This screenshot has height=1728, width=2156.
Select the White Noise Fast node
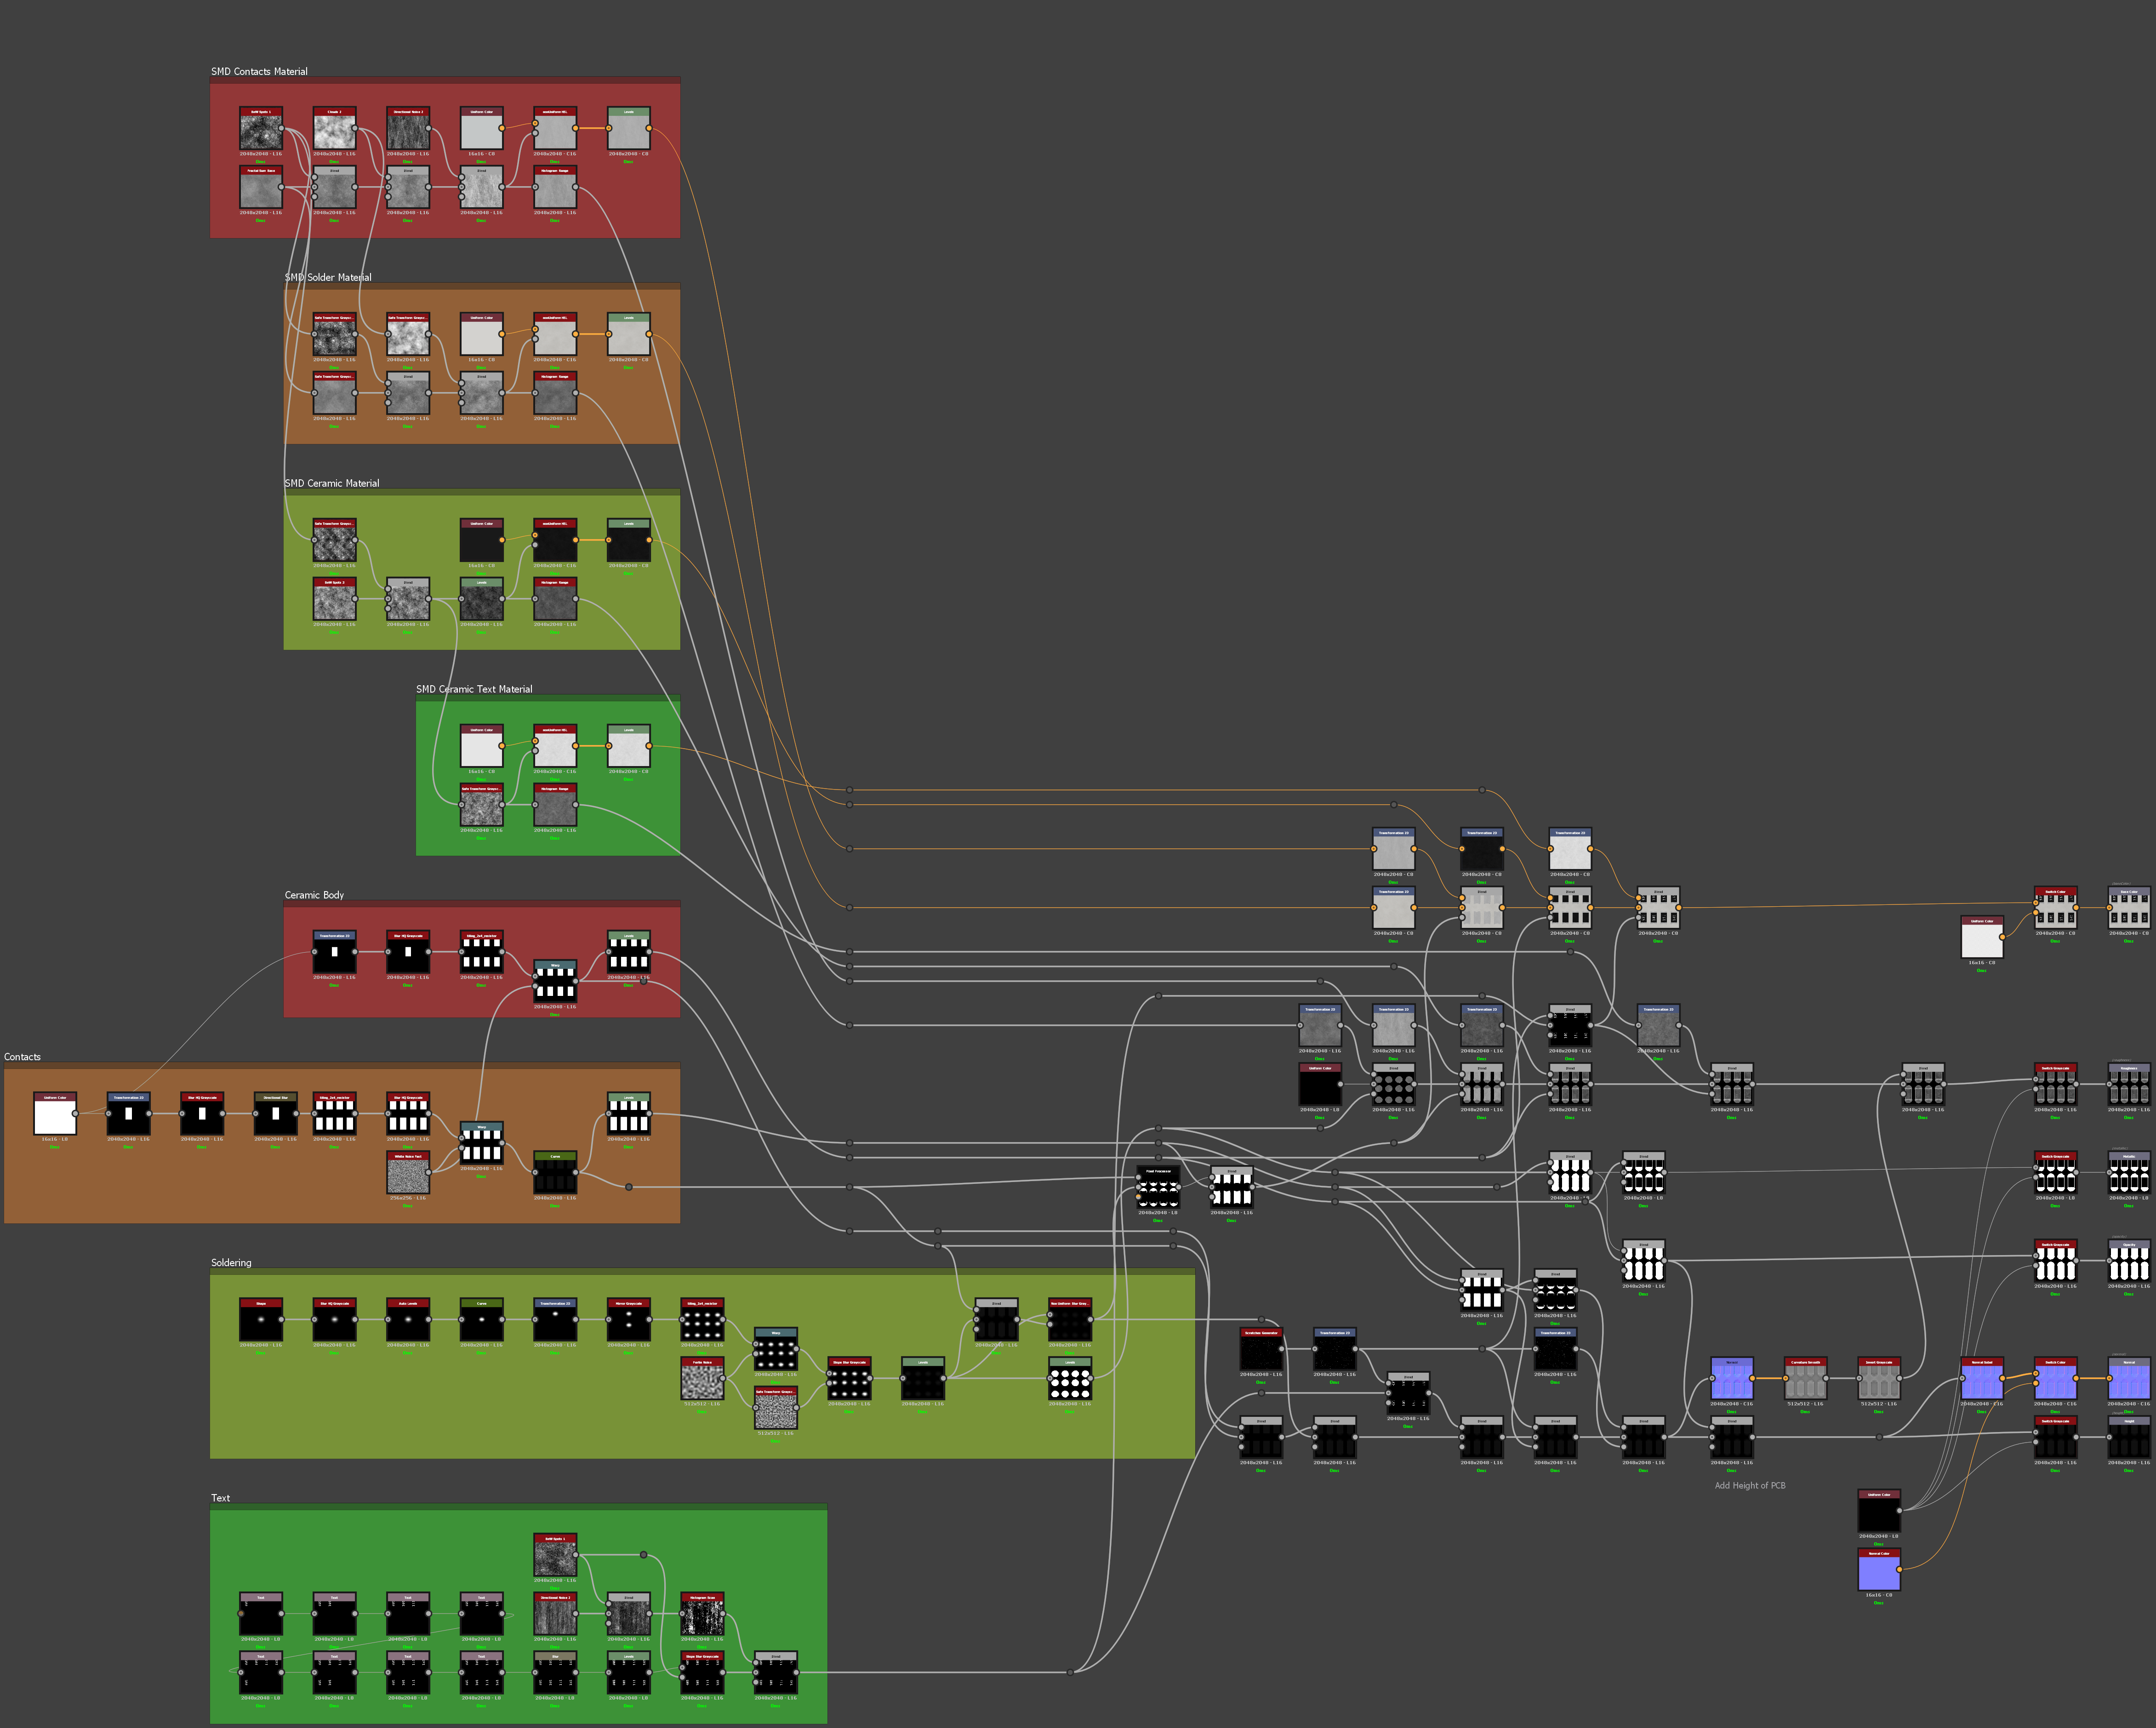pyautogui.click(x=408, y=1175)
